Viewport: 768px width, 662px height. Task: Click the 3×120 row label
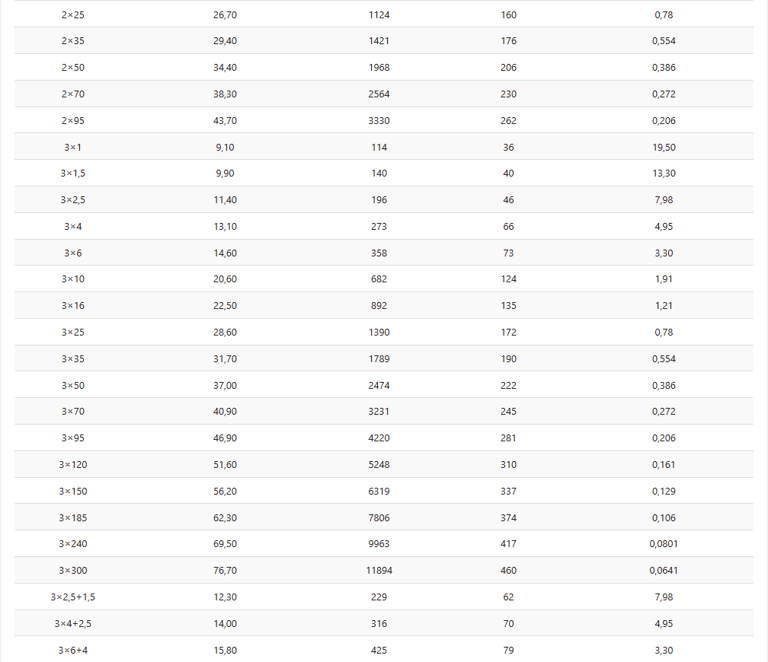tap(72, 465)
